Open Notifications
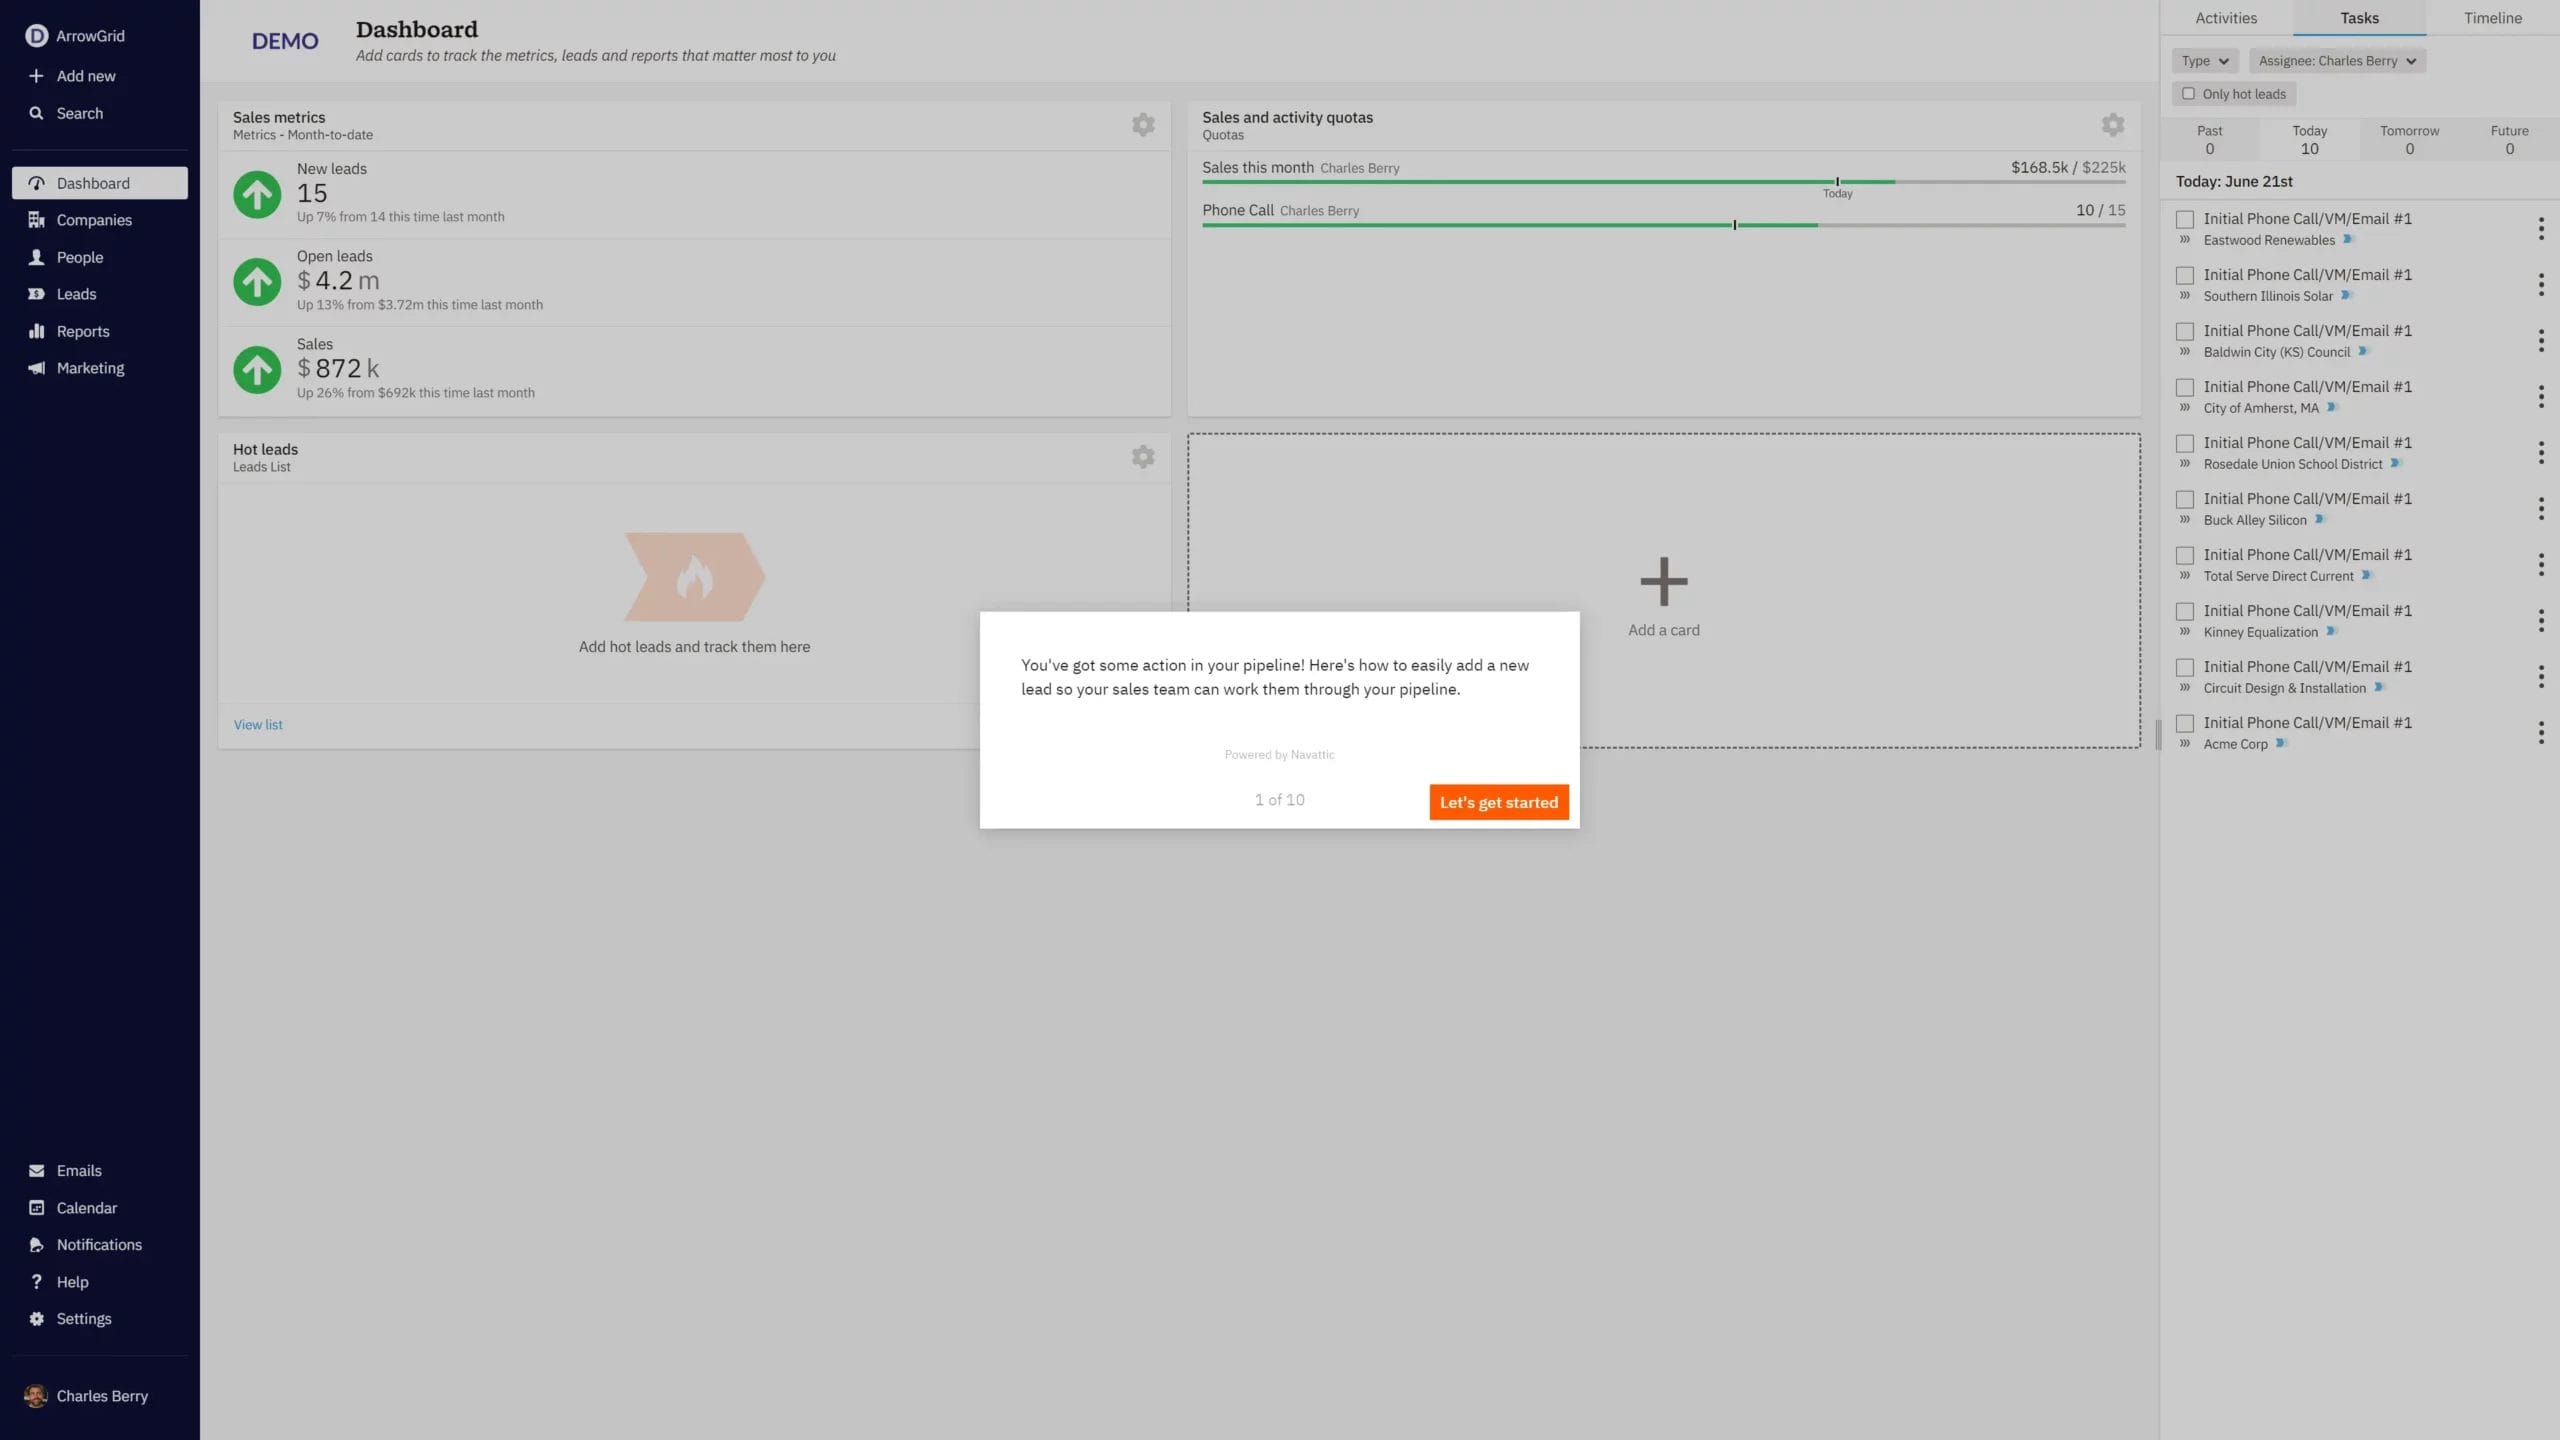Viewport: 2560px width, 1440px height. 99,1244
